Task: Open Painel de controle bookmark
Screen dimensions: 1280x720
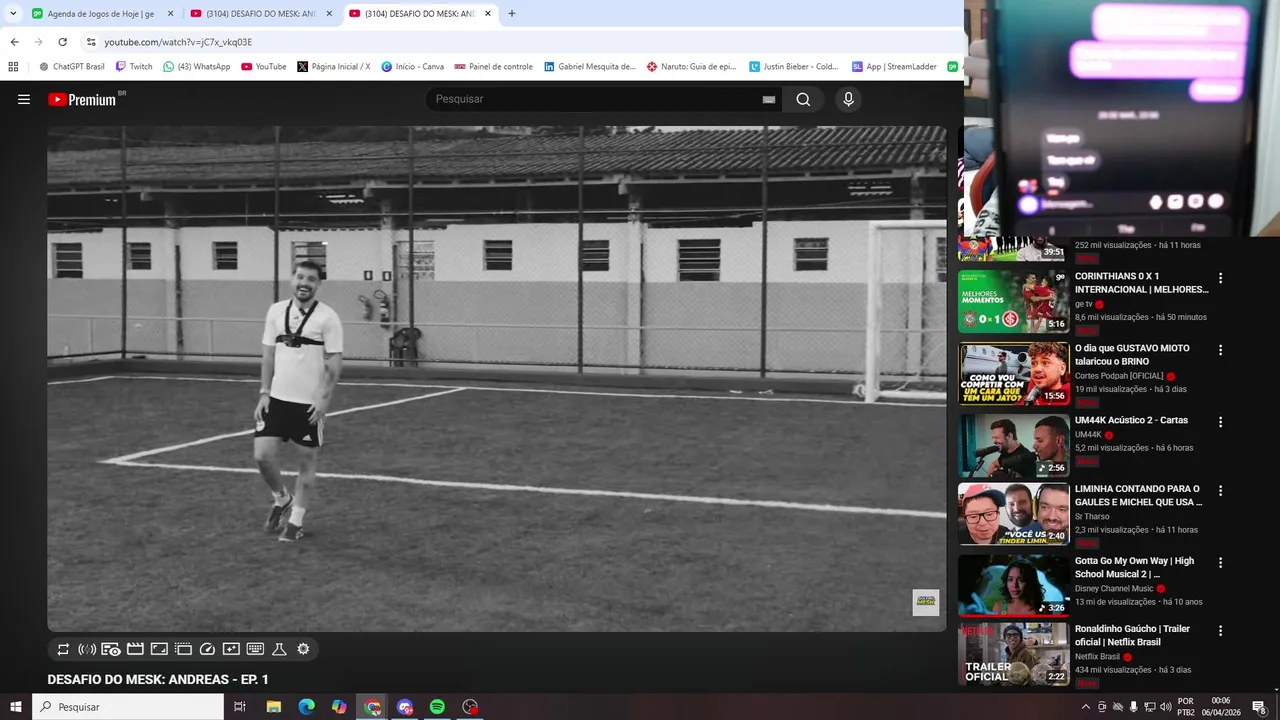Action: 493,67
